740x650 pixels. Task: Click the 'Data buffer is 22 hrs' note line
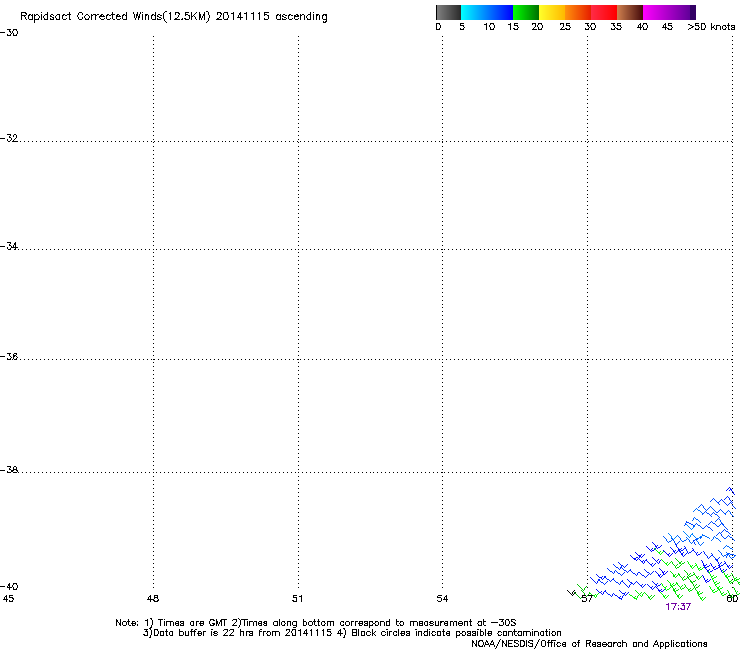[x=352, y=633]
